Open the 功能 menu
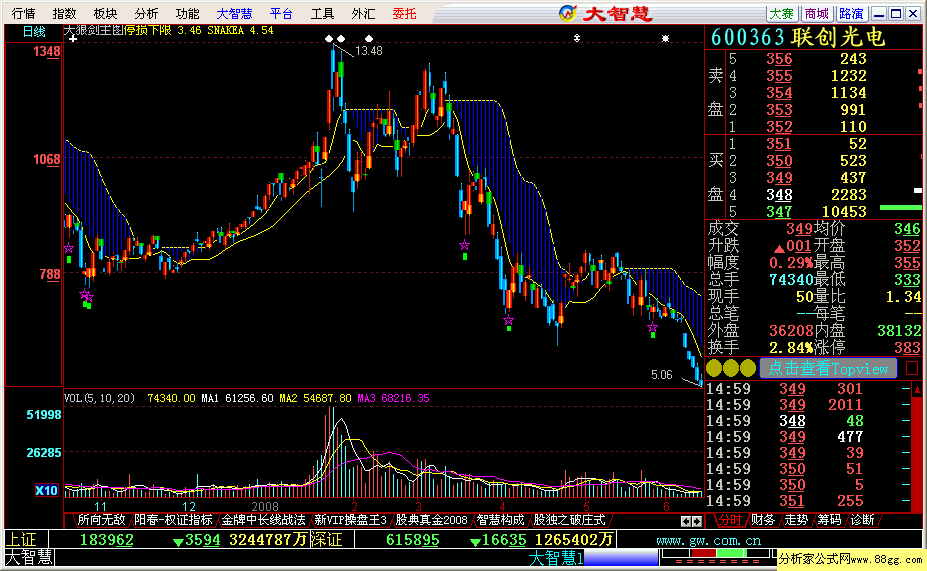The width and height of the screenshot is (927, 571). tap(188, 14)
